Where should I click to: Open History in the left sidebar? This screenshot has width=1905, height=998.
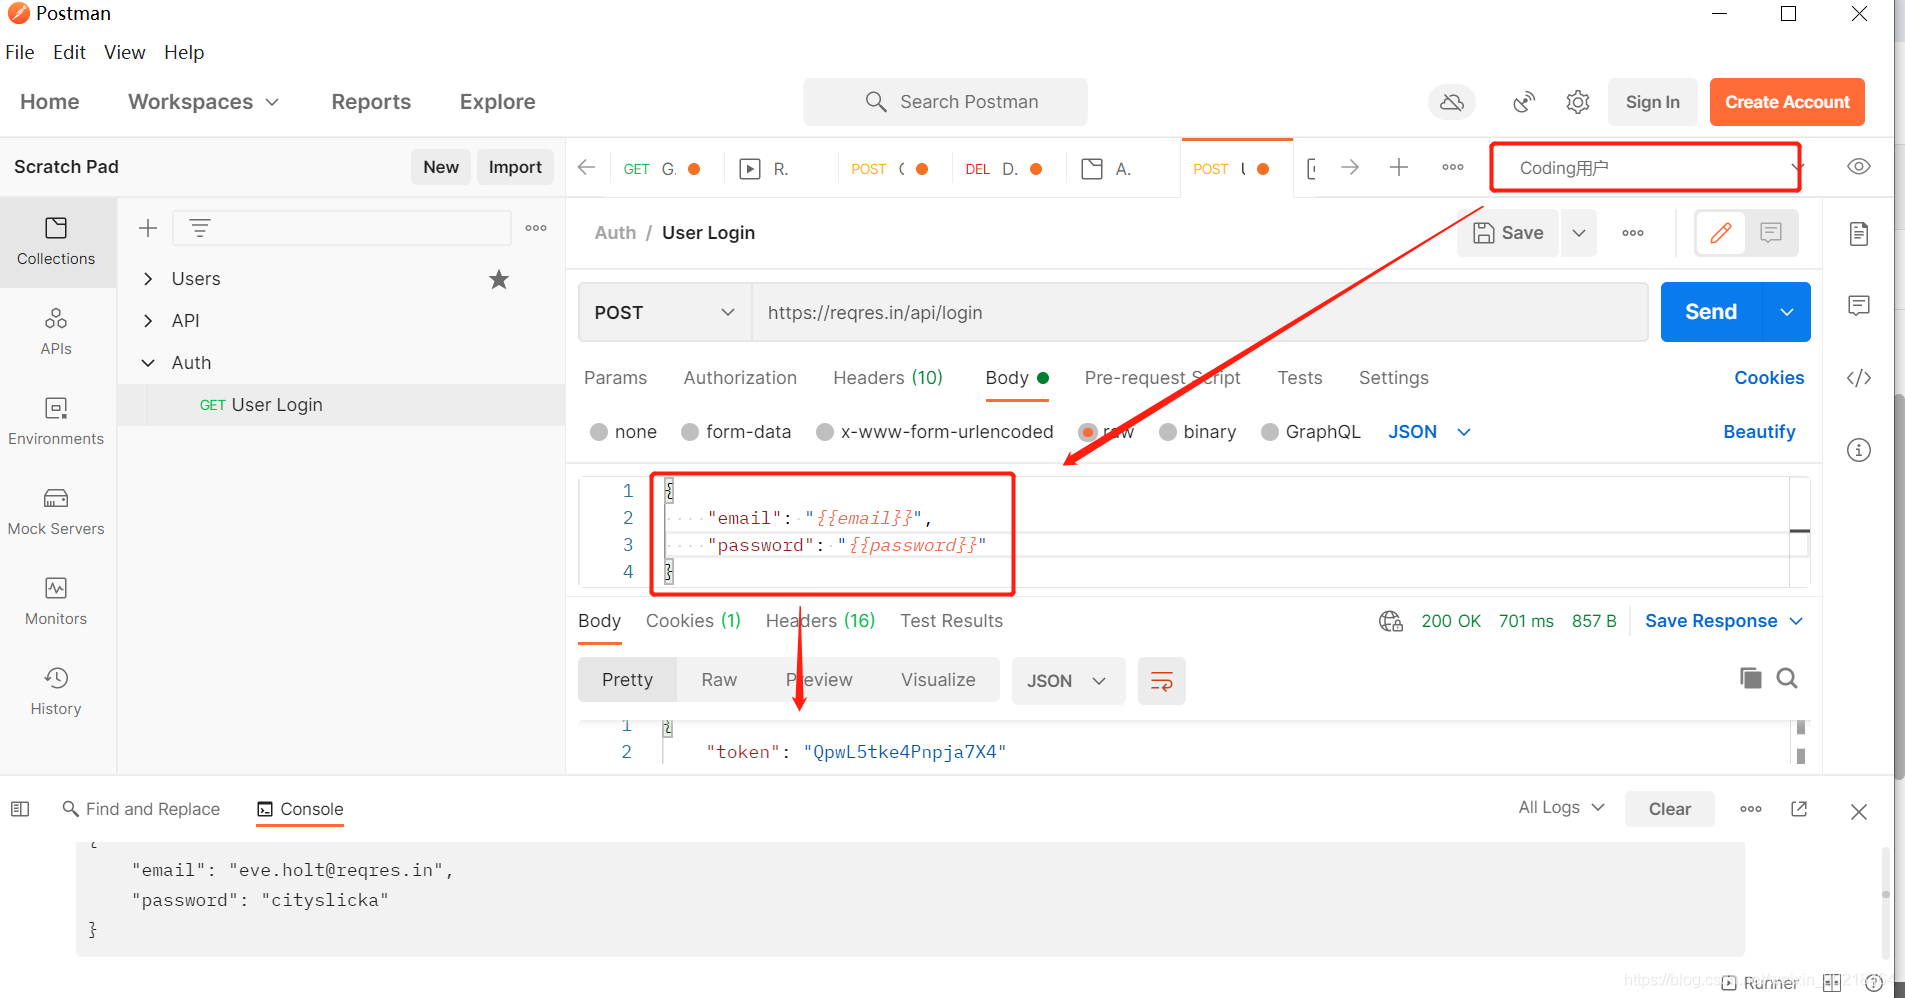point(56,691)
